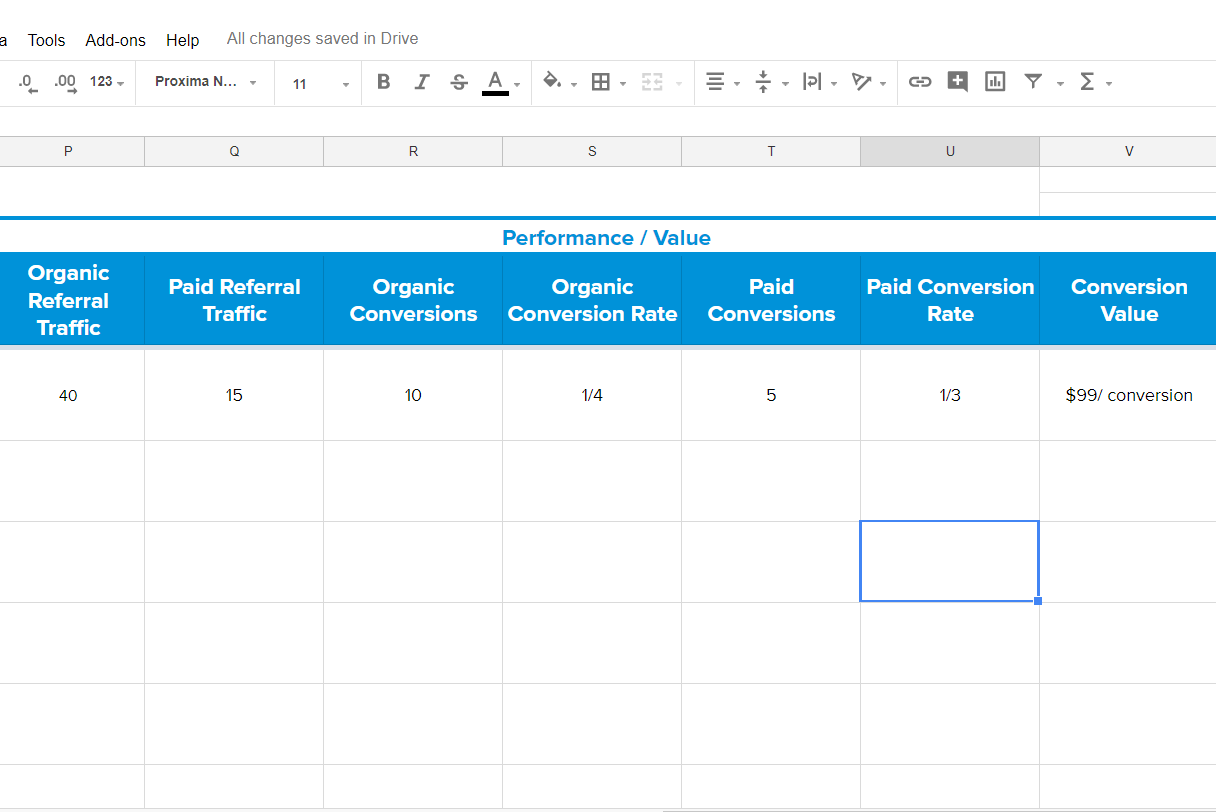Click the vertical align icon
The image size is (1216, 812).
point(763,82)
